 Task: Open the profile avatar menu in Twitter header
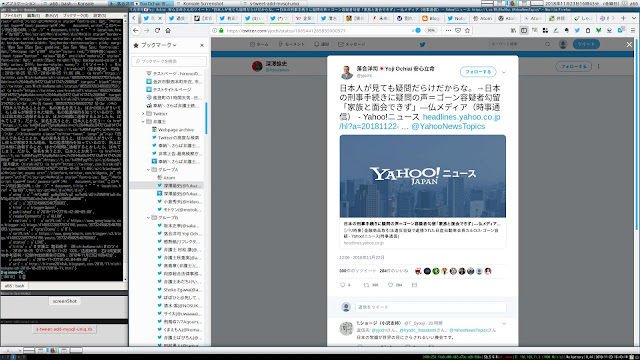point(563,44)
